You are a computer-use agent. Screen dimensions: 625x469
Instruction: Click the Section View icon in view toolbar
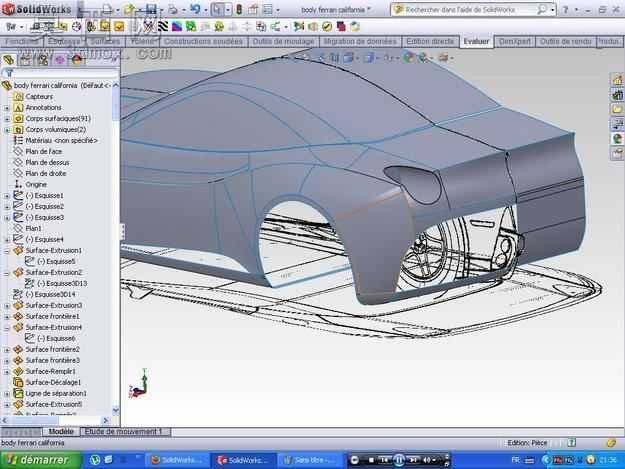(x=335, y=57)
